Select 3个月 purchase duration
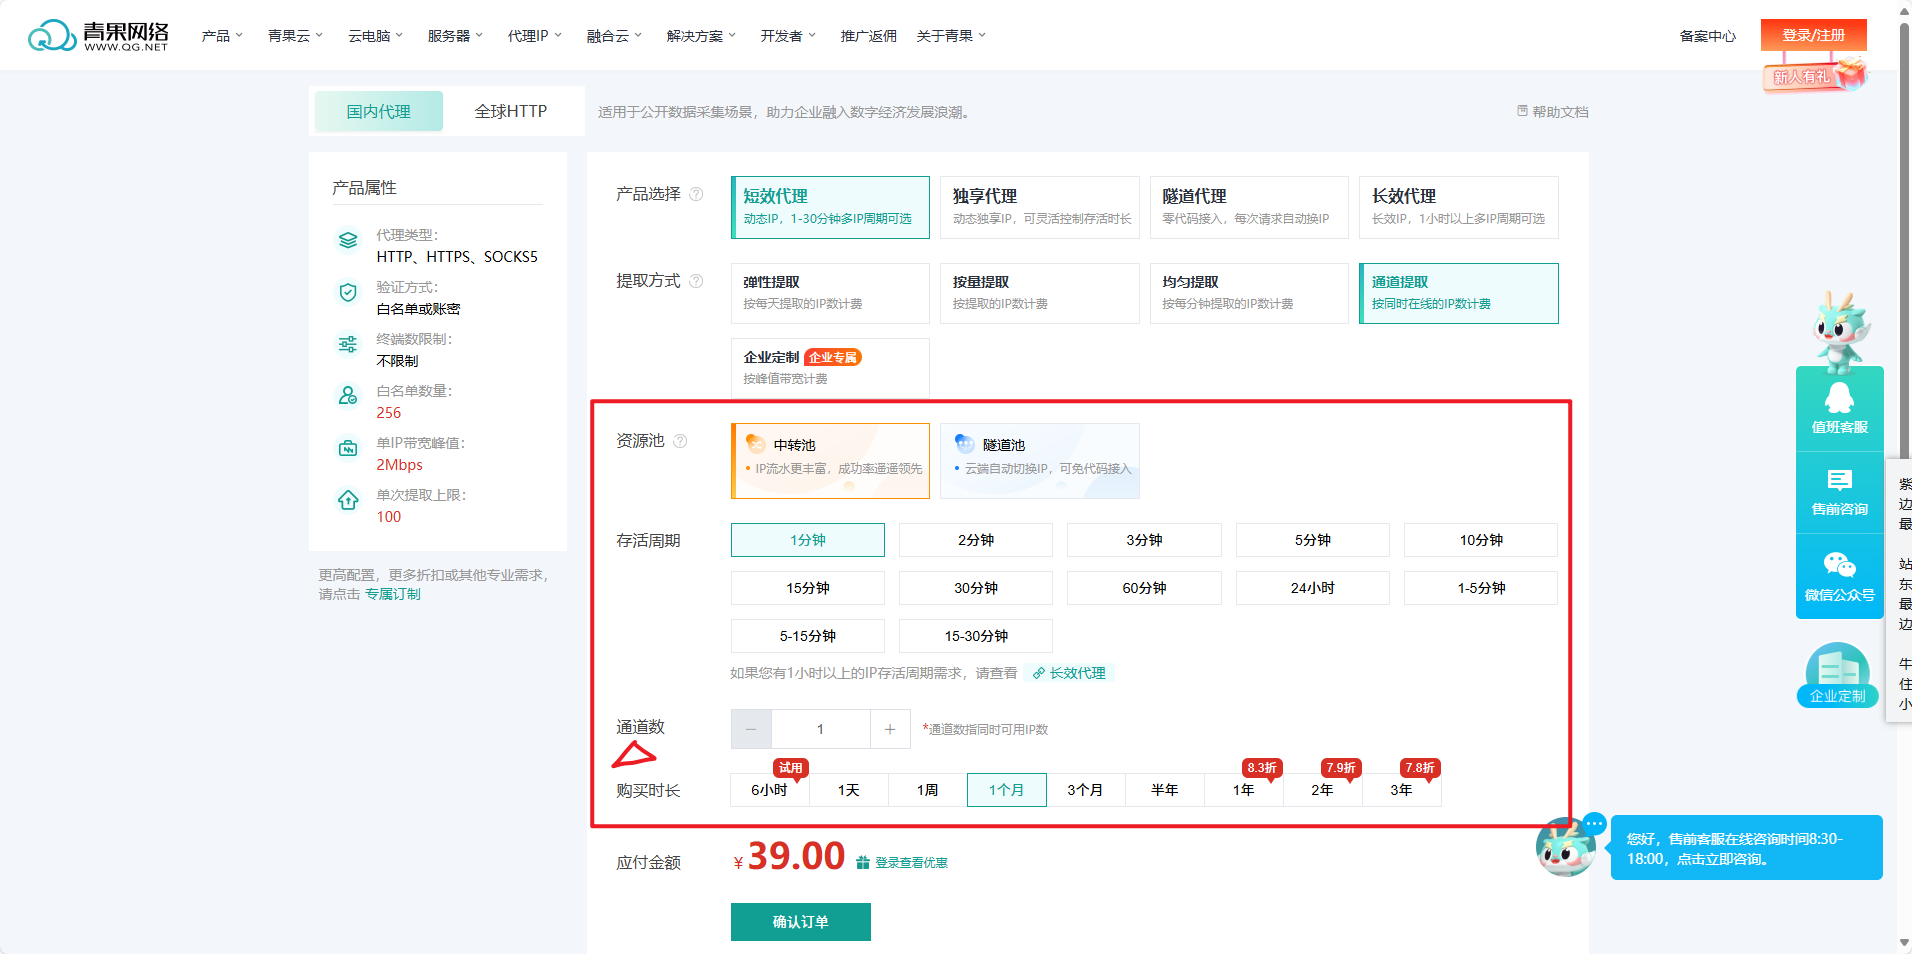Image resolution: width=1912 pixels, height=954 pixels. coord(1085,790)
